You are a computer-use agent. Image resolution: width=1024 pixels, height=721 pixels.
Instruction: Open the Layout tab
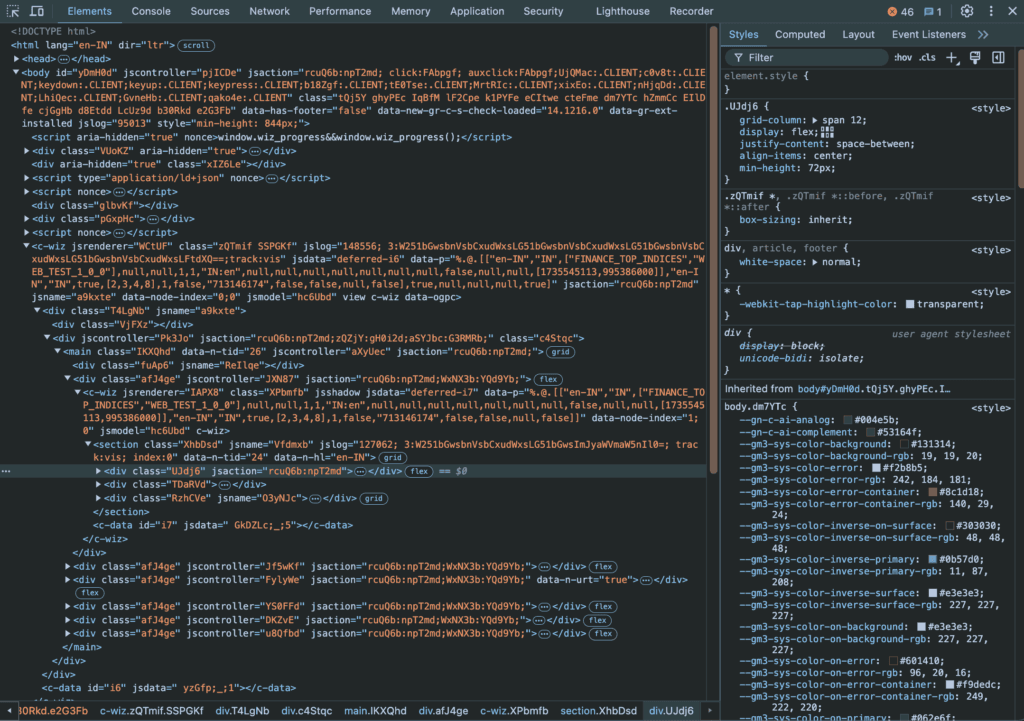tap(858, 35)
